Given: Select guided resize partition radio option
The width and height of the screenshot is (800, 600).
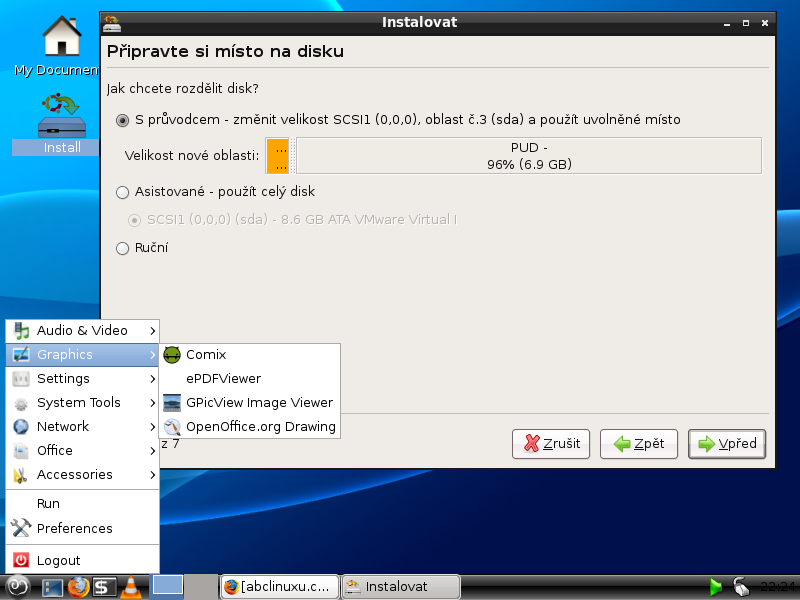Looking at the screenshot, I should click(x=122, y=120).
